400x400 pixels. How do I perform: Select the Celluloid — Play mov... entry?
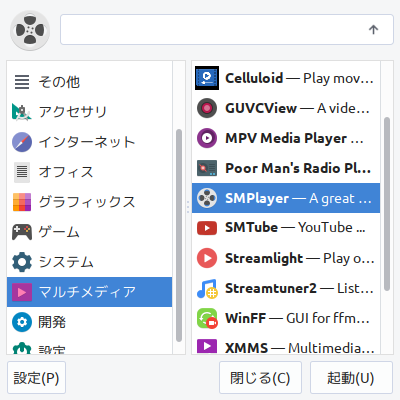pyautogui.click(x=286, y=78)
